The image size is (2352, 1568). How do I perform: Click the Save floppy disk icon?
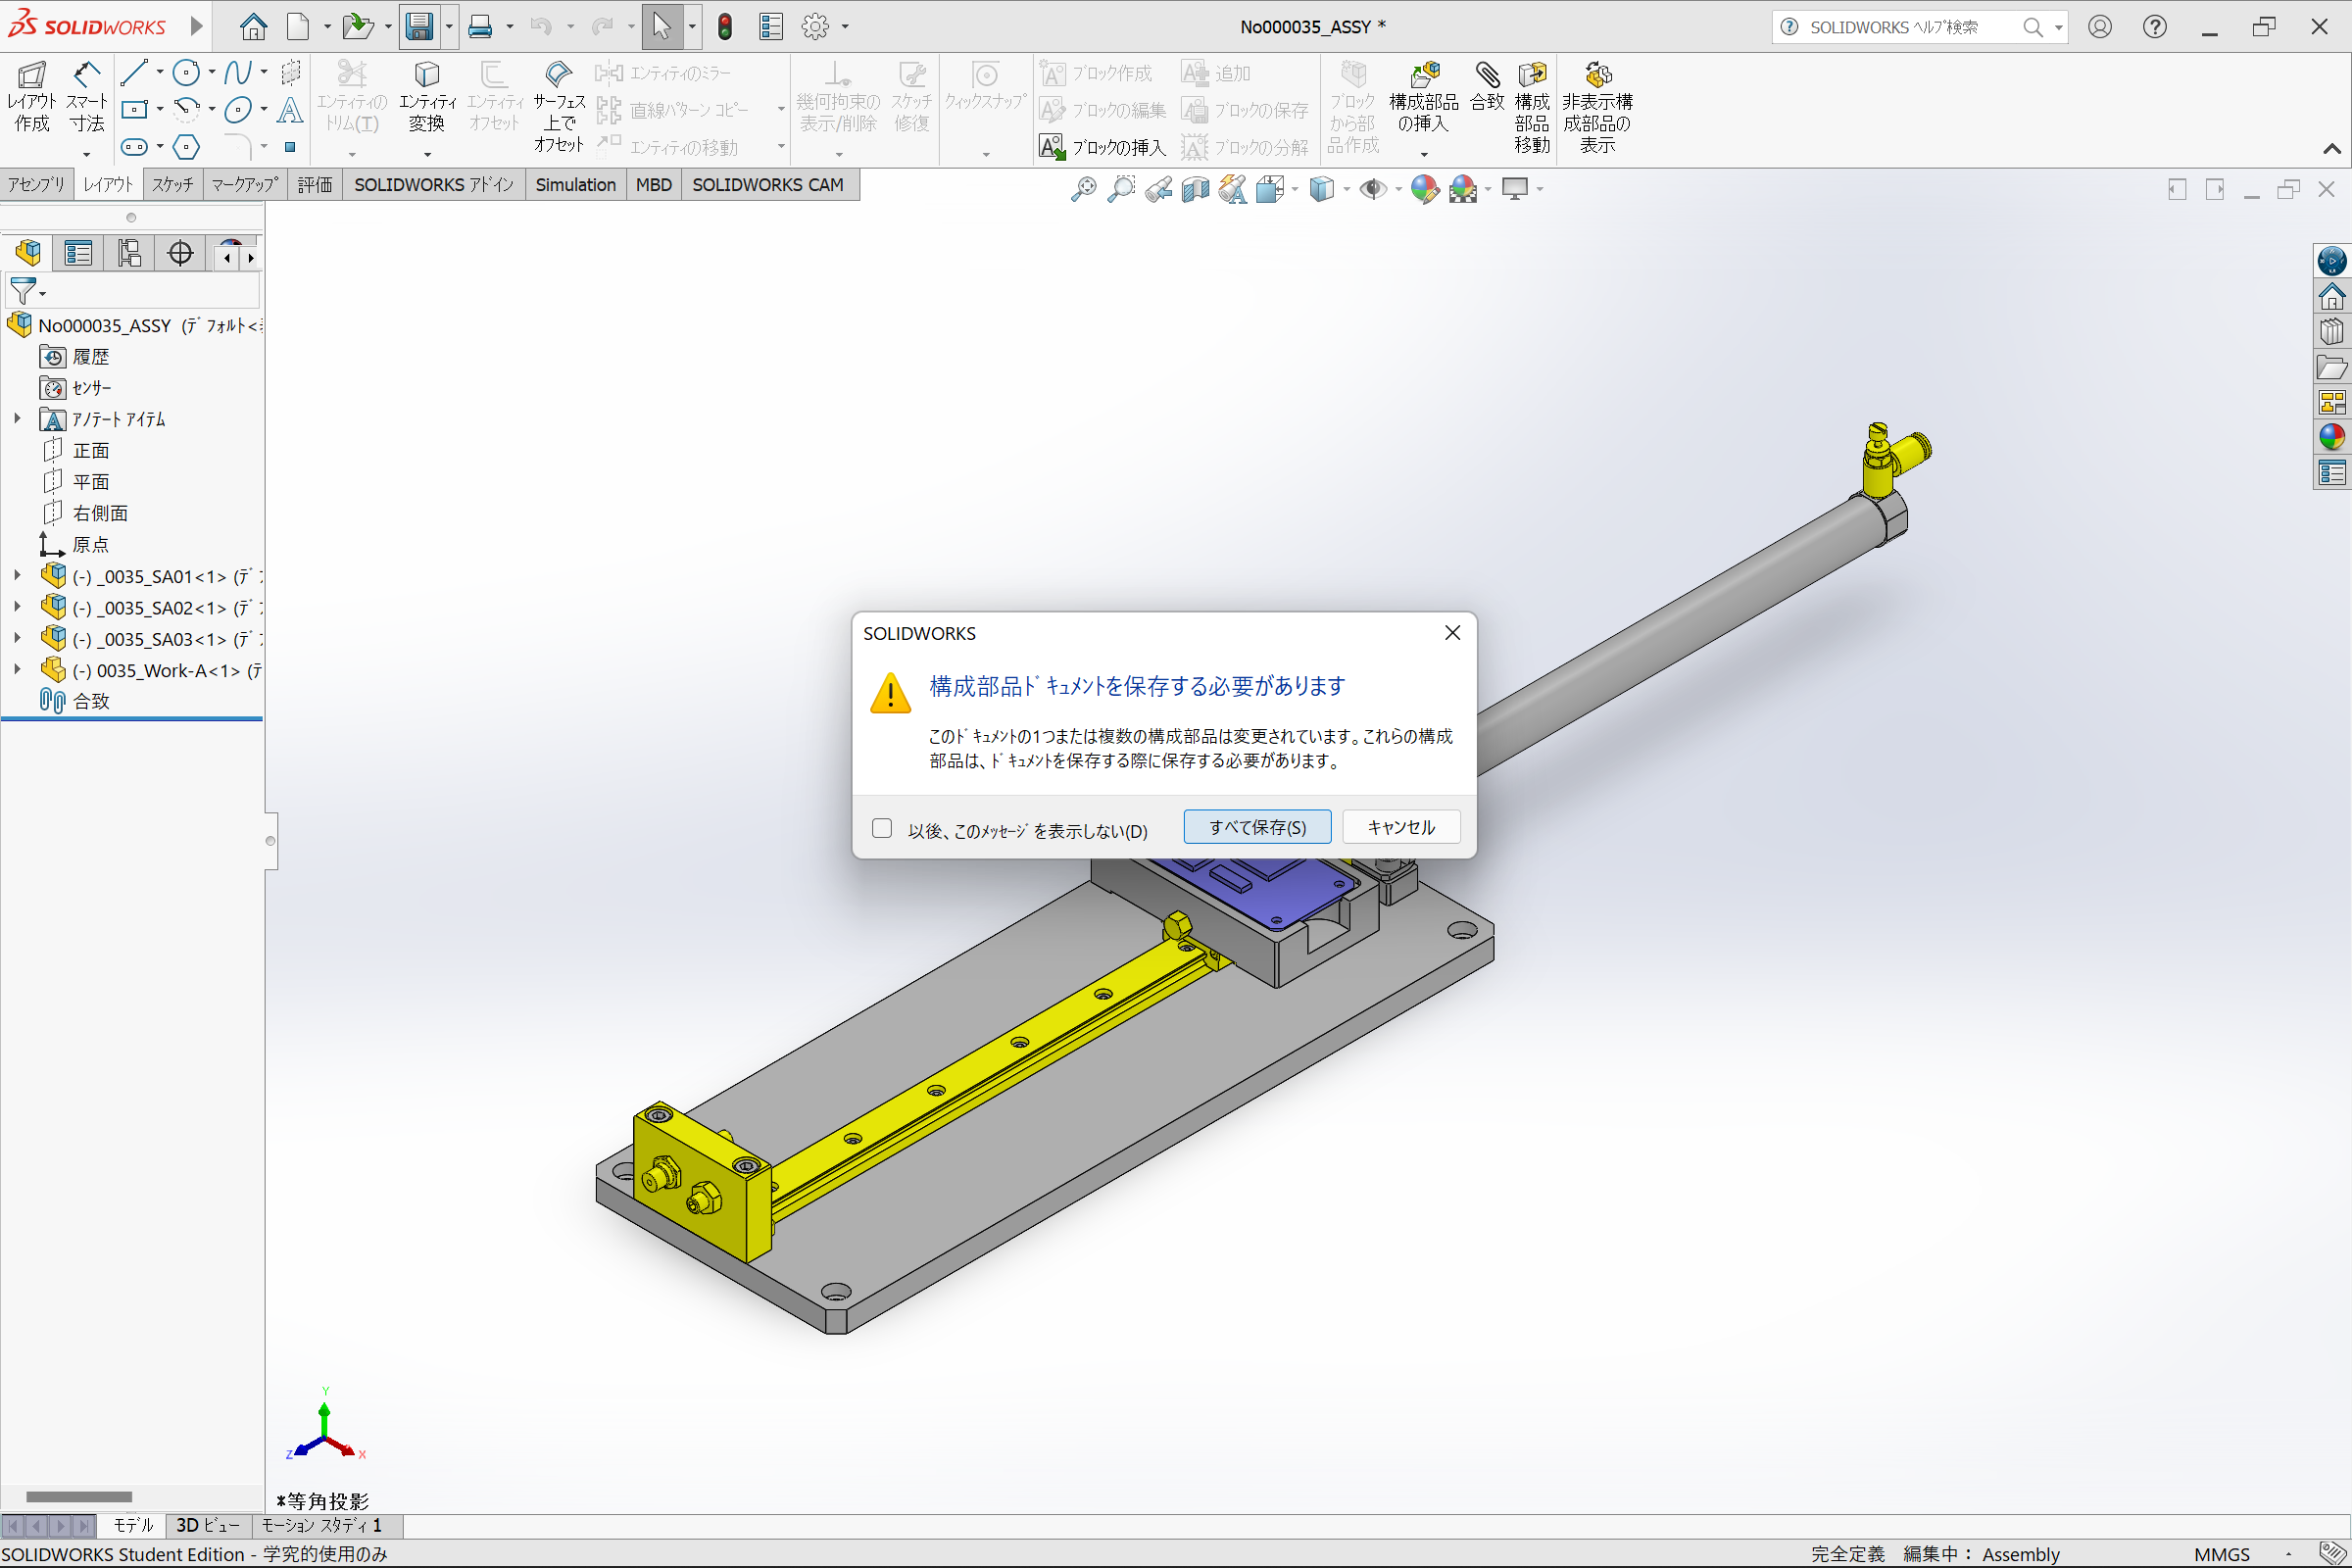coord(419,27)
